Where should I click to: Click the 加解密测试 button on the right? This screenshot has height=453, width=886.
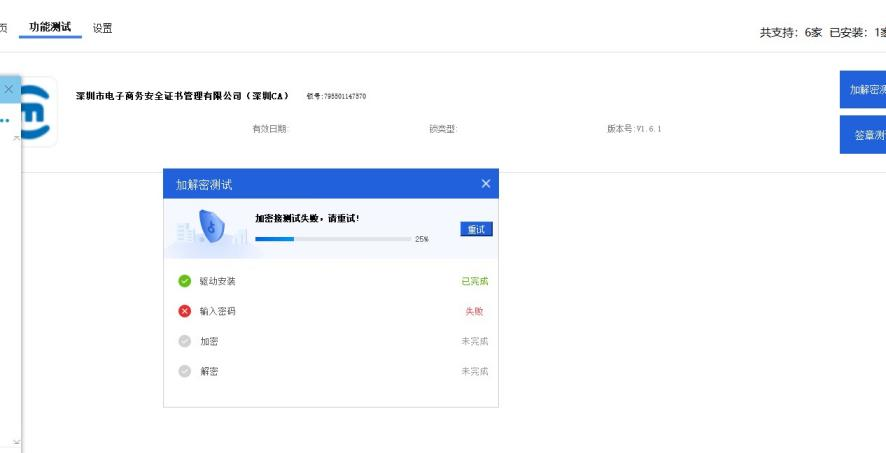coord(864,89)
